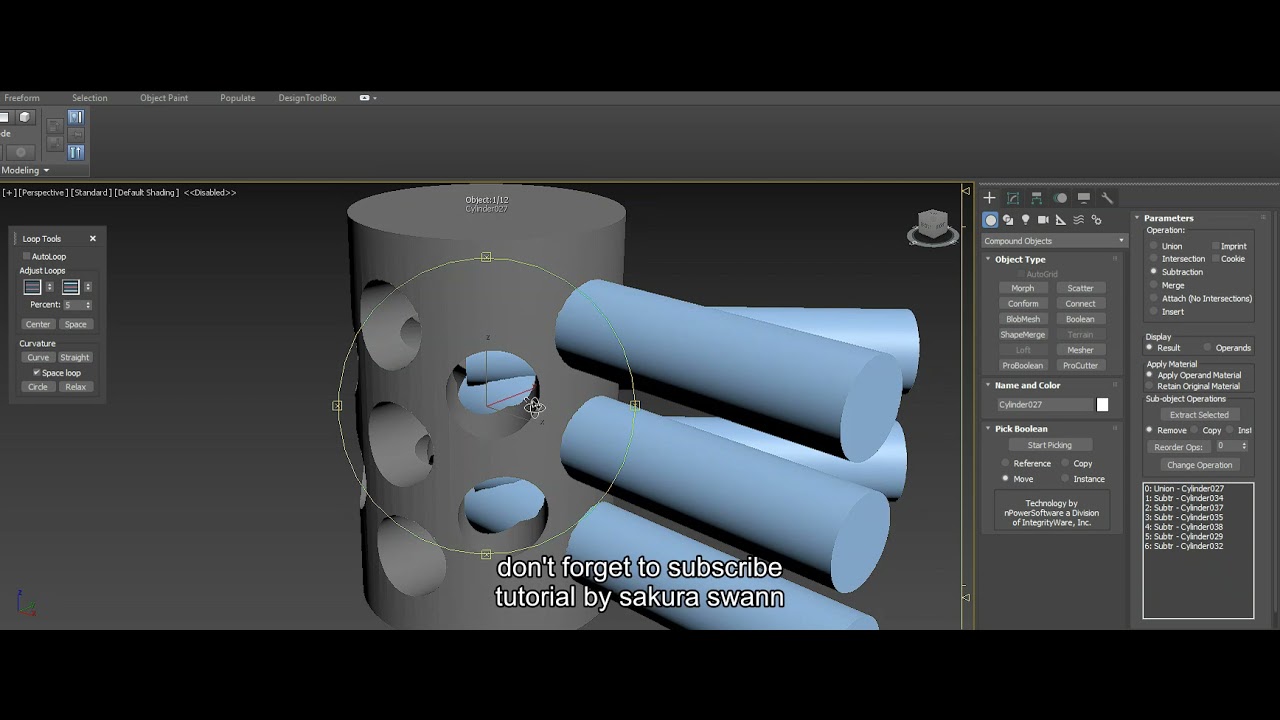Uncheck the Space loop checkbox
1280x720 pixels.
[37, 373]
